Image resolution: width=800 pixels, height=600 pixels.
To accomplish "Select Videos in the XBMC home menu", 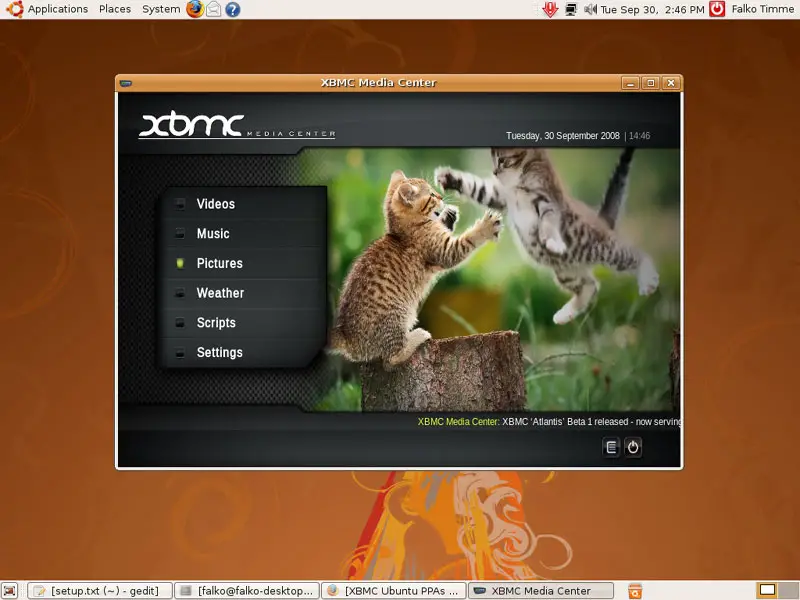I will point(245,204).
